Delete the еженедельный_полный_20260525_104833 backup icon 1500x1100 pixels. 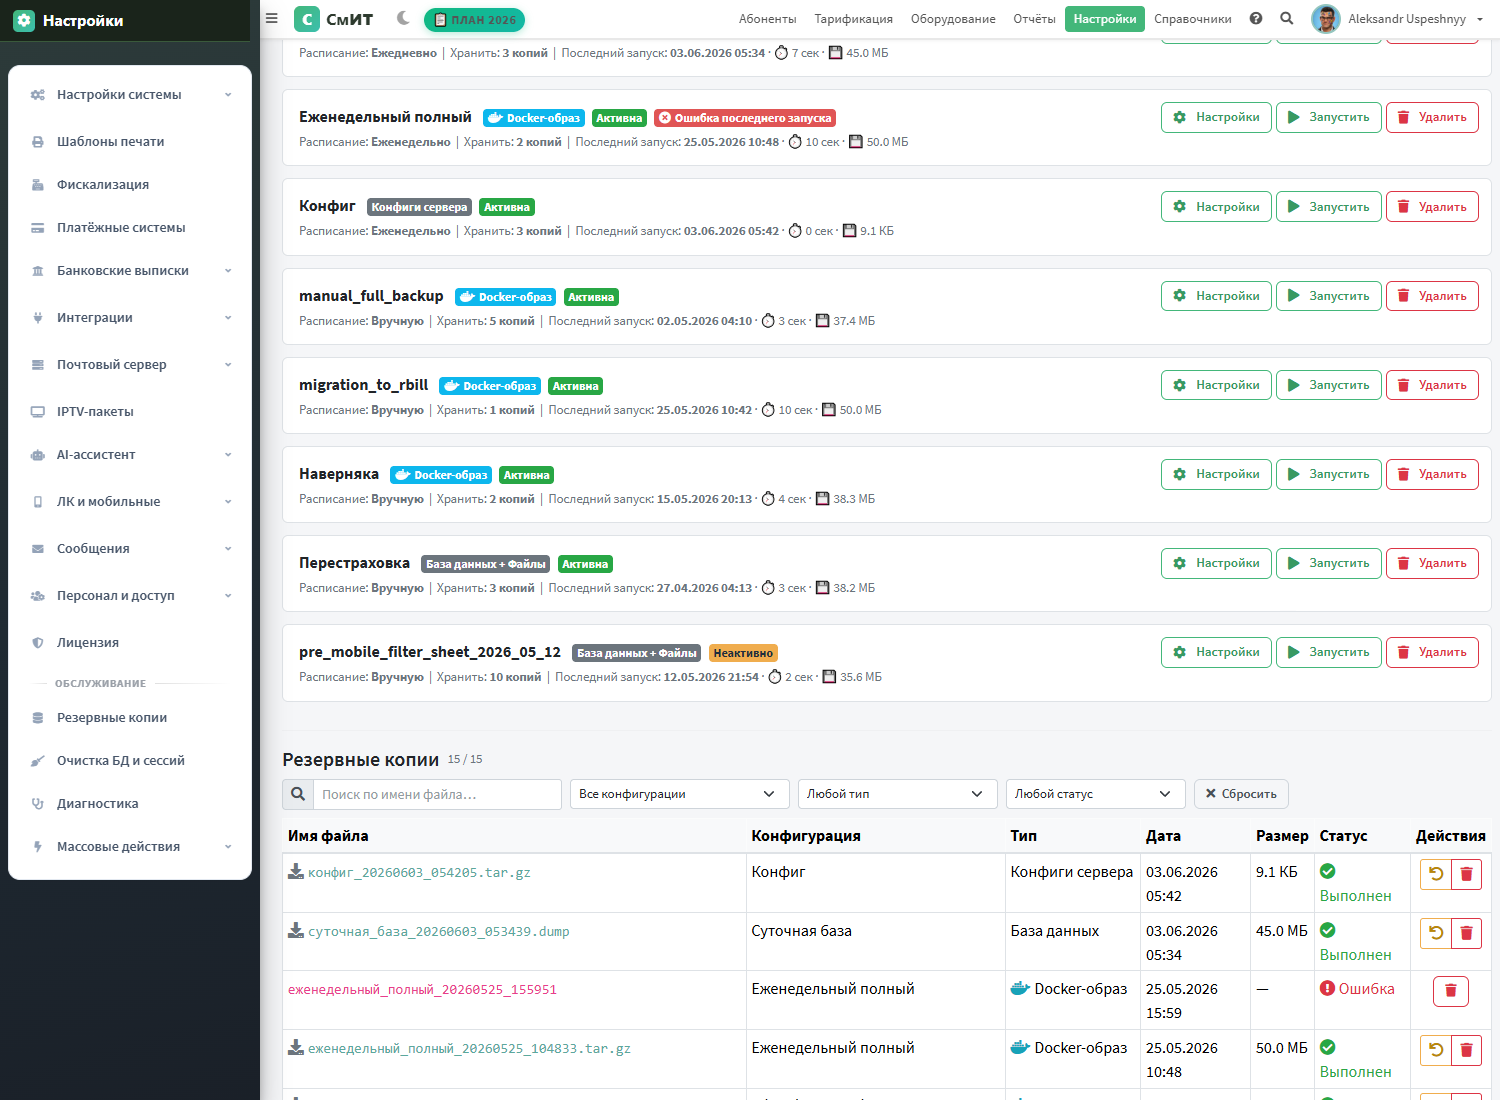click(x=1467, y=1050)
